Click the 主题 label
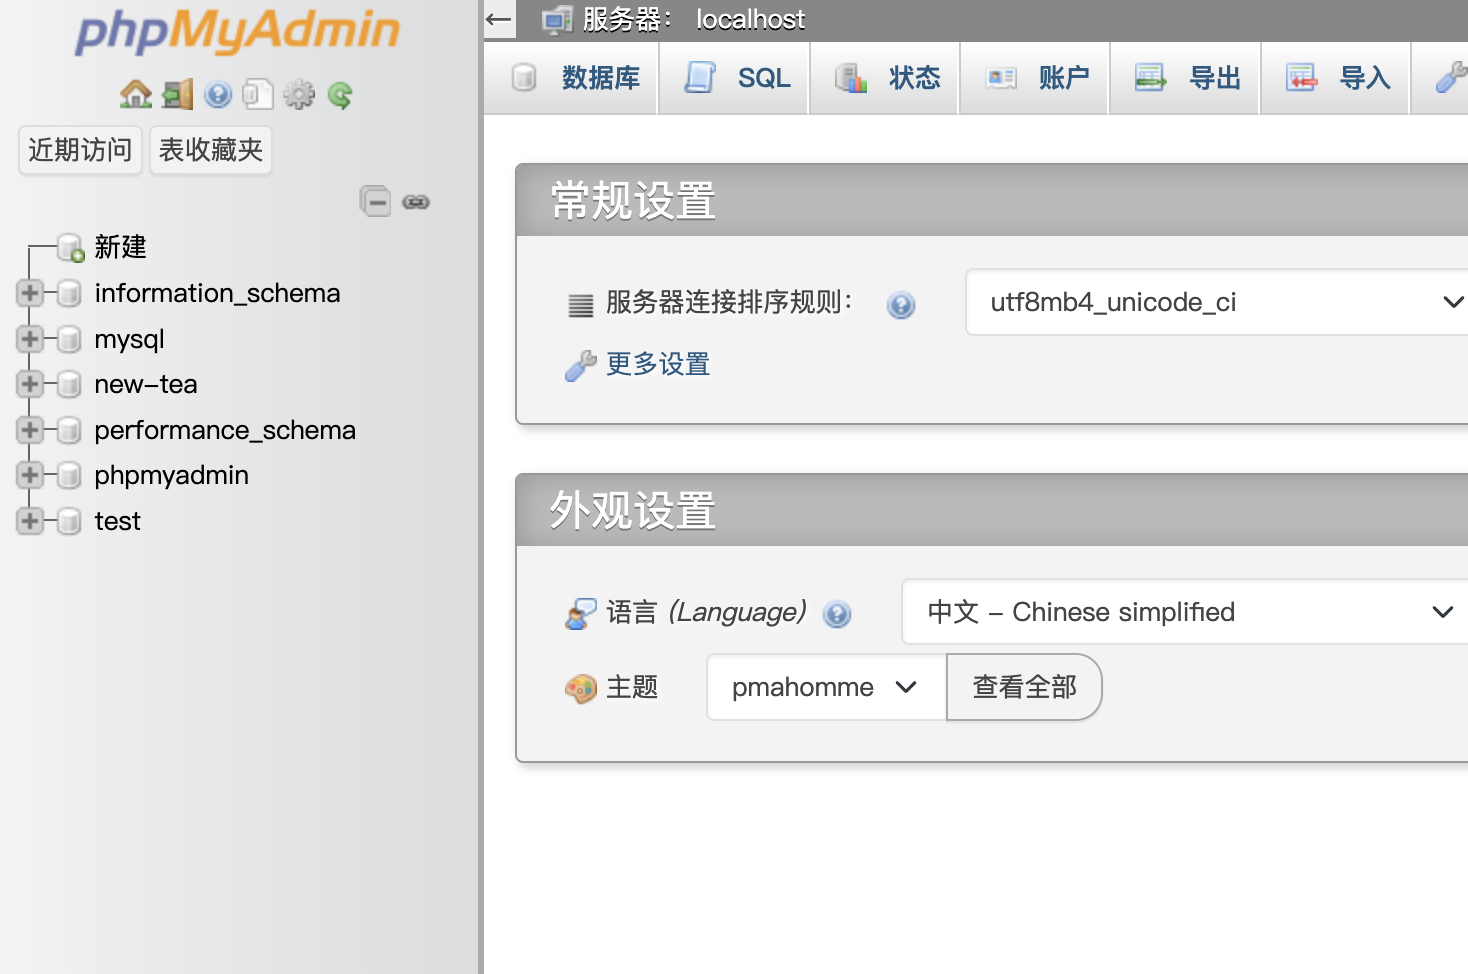The height and width of the screenshot is (974, 1468). [x=632, y=687]
